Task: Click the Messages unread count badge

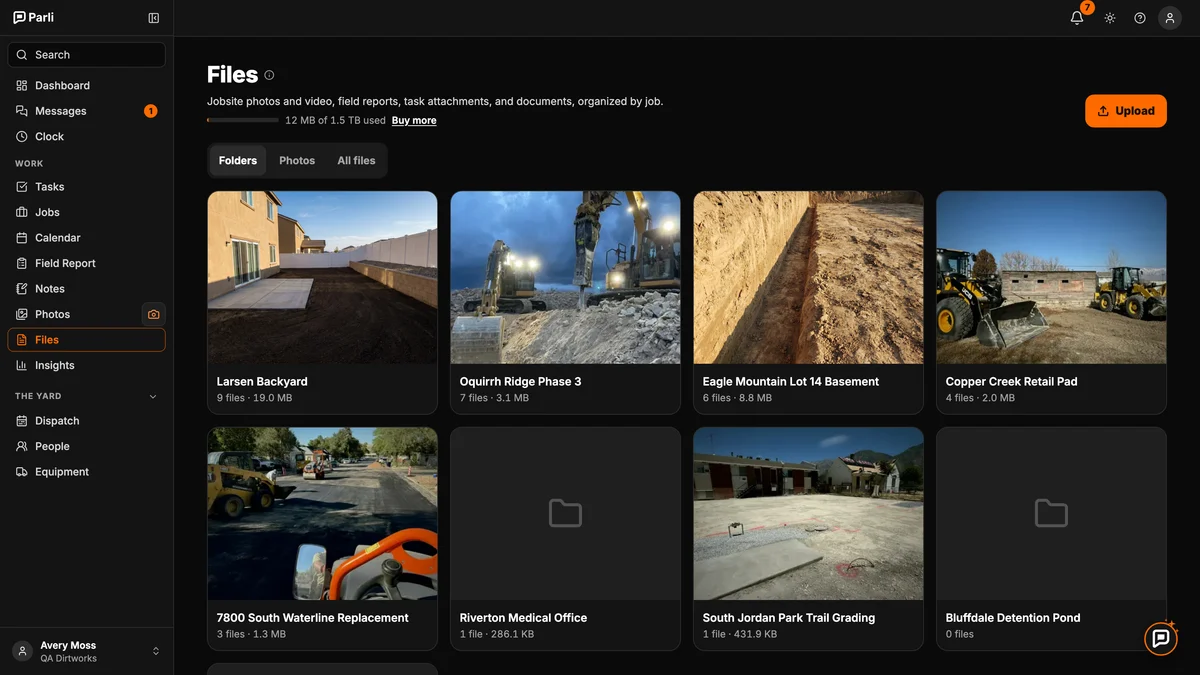Action: coord(151,111)
